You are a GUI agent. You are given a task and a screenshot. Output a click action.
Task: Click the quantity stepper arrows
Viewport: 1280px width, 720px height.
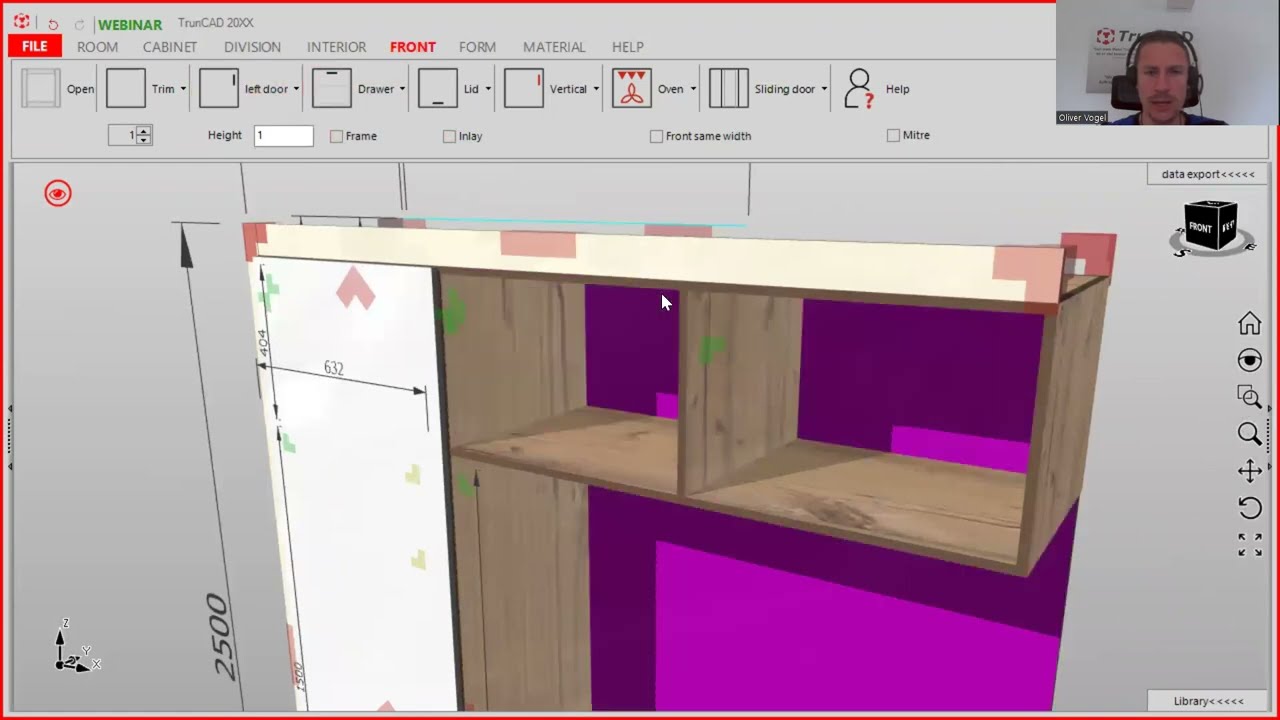144,135
